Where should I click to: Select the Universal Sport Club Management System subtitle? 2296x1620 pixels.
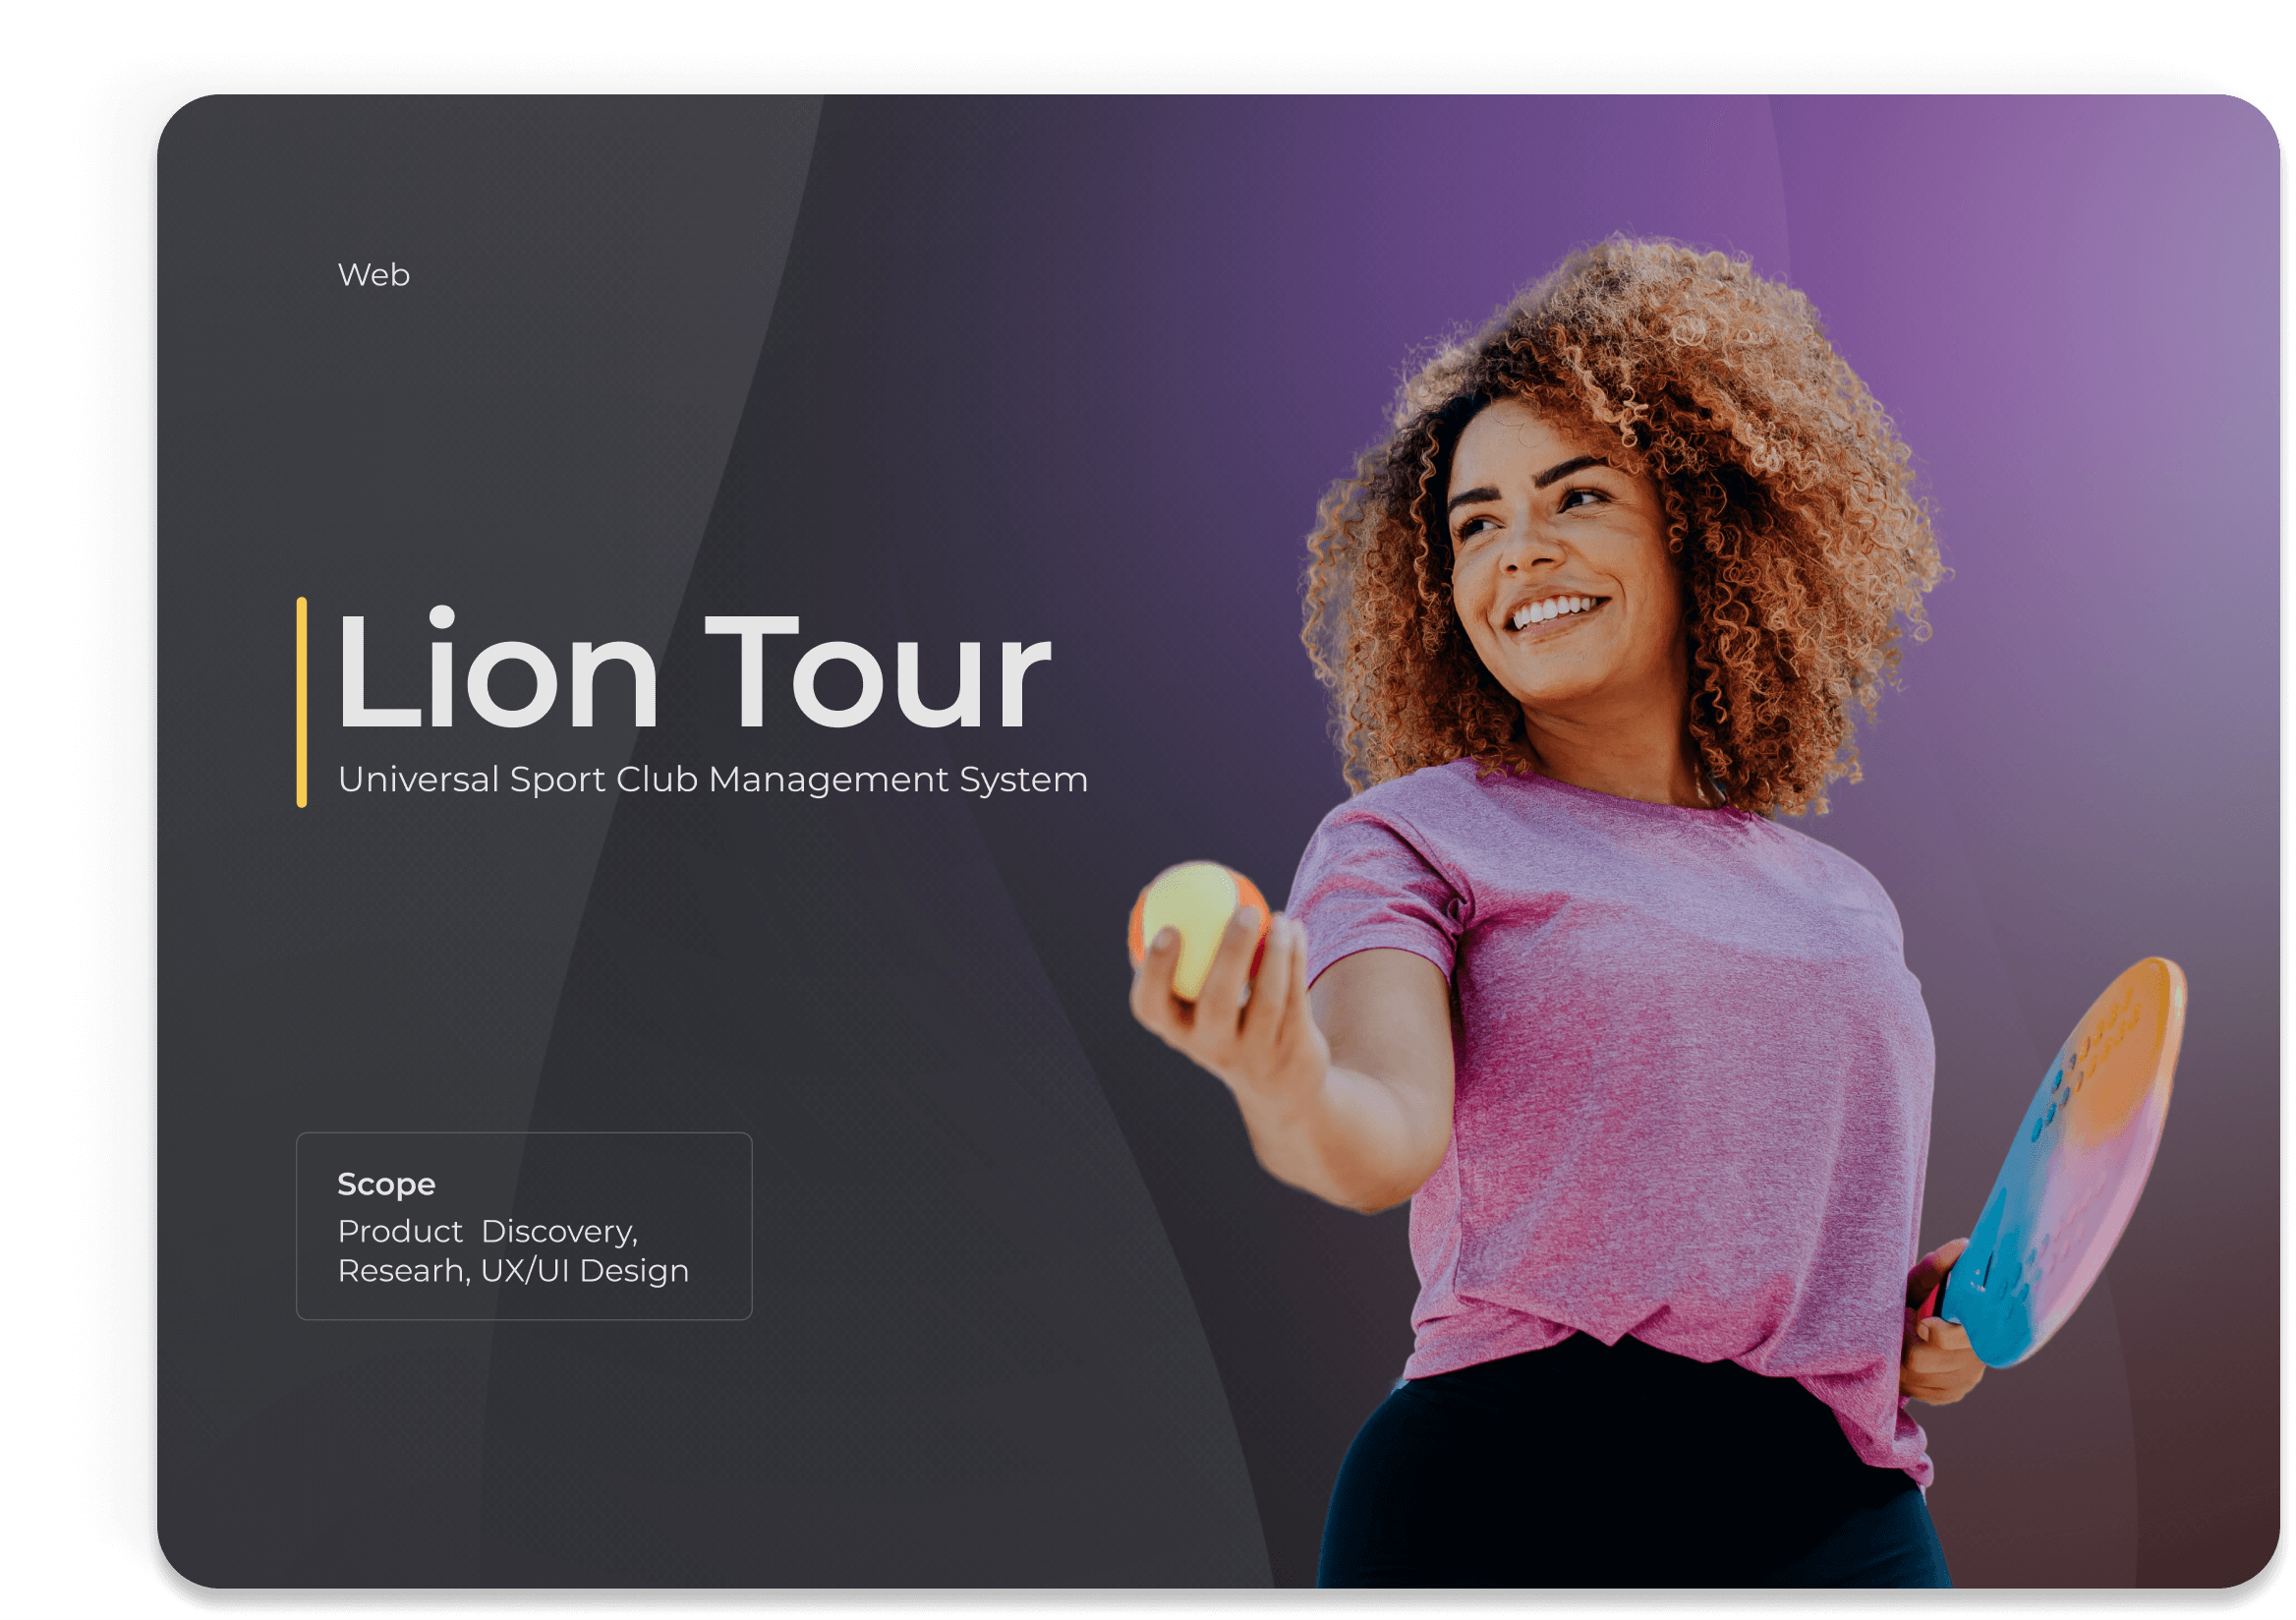click(712, 780)
